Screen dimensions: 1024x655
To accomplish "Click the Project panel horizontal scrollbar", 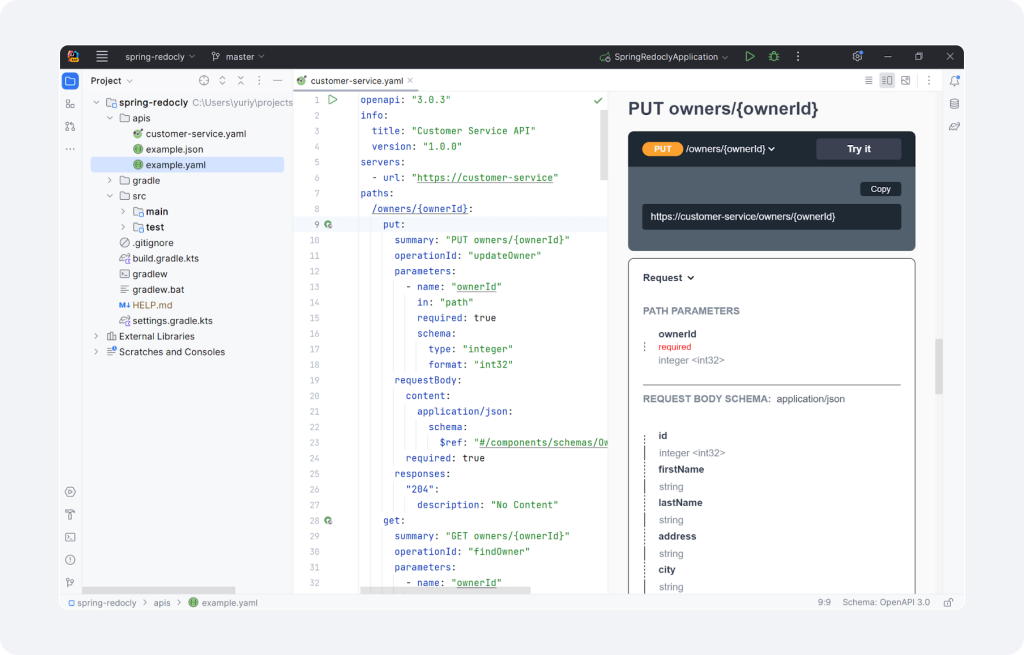I will (158, 590).
